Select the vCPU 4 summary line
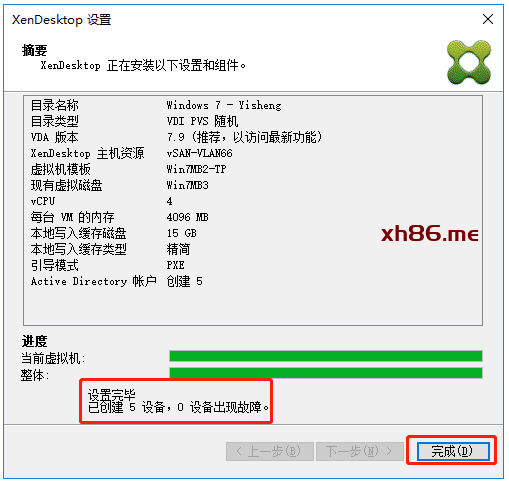 tap(102, 201)
